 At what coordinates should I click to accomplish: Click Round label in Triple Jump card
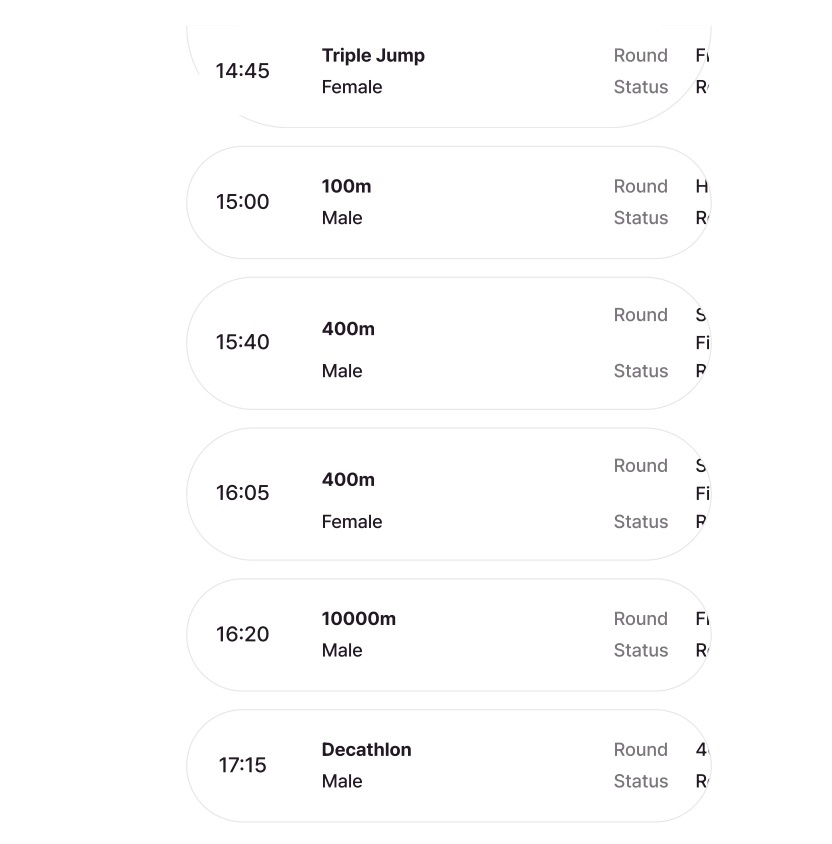tap(640, 55)
